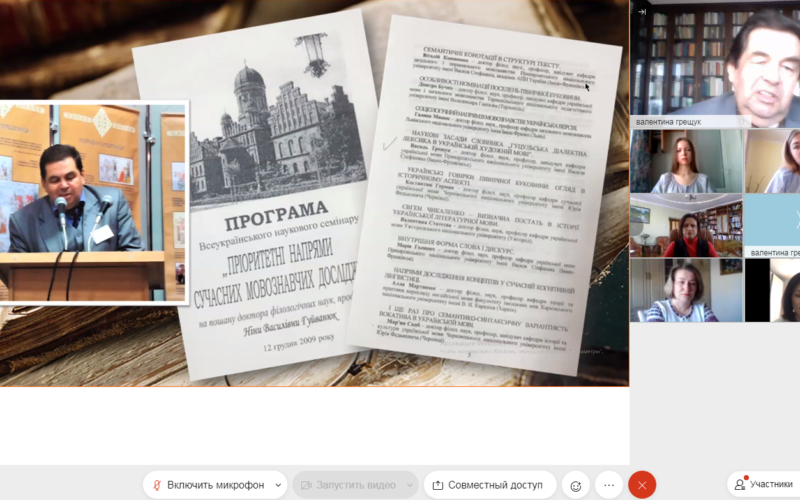Open the more options ellipsis menu
This screenshot has height=500, width=800.
608,485
